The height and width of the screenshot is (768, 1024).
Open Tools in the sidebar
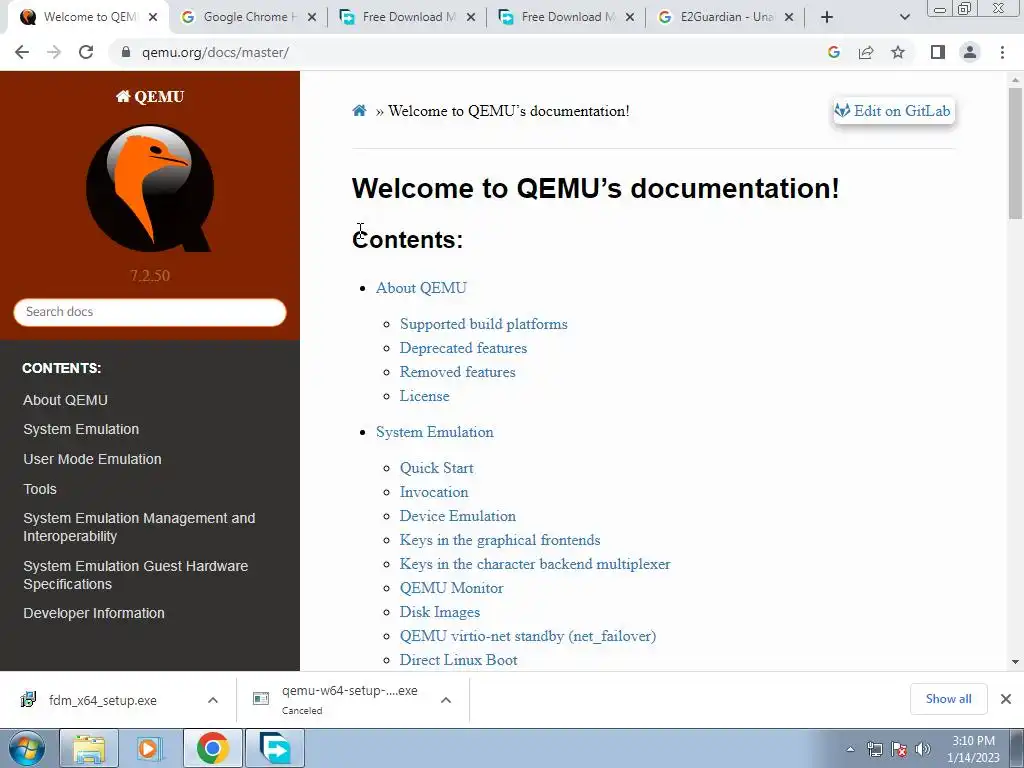pos(40,489)
